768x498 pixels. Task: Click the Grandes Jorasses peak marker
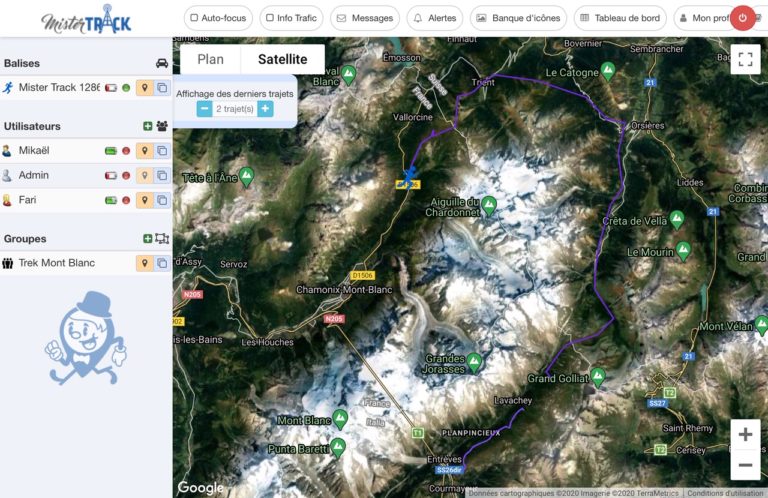click(474, 363)
